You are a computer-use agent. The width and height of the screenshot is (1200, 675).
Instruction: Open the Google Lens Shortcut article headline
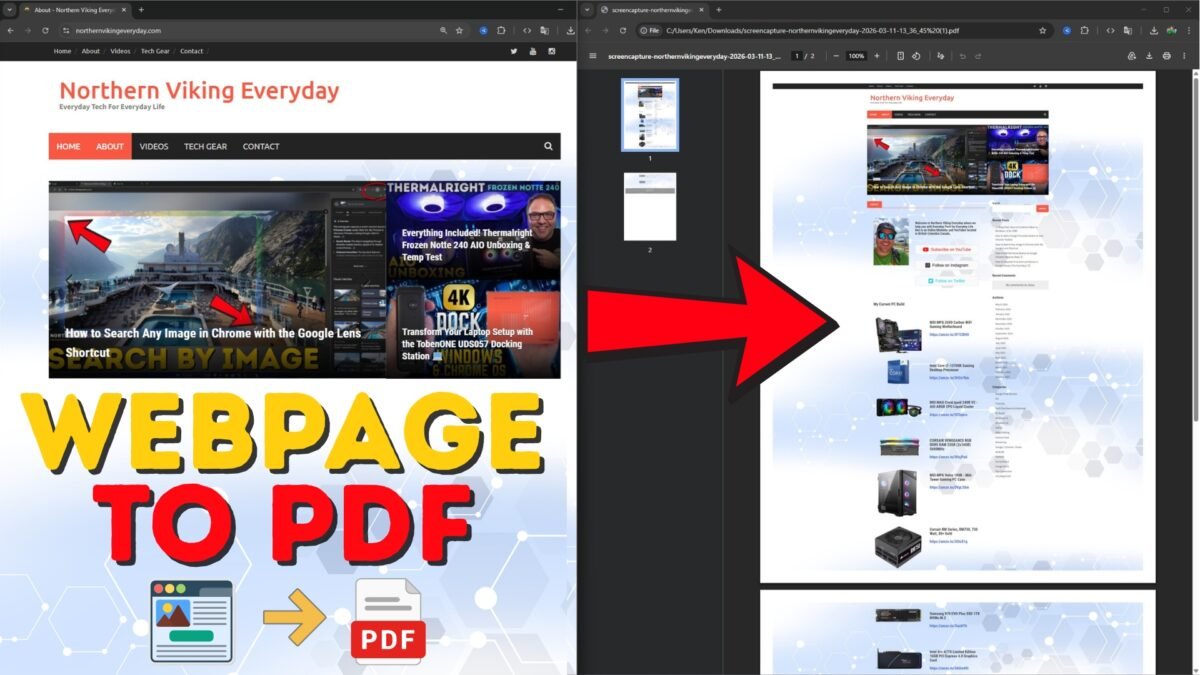coord(213,342)
